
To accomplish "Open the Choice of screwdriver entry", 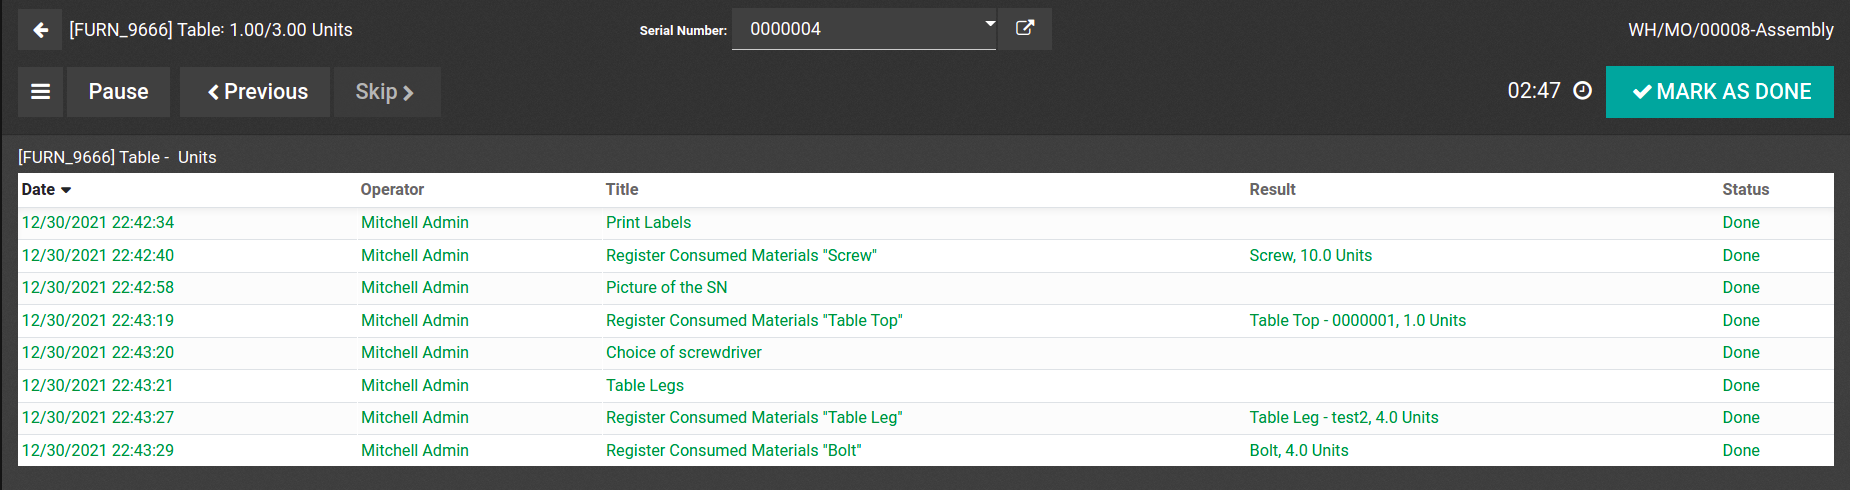I will click(683, 352).
